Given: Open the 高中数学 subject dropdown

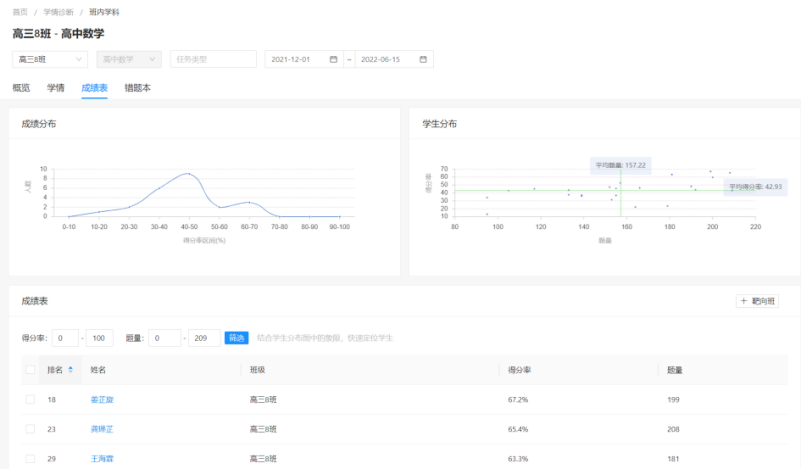Looking at the screenshot, I should [129, 59].
